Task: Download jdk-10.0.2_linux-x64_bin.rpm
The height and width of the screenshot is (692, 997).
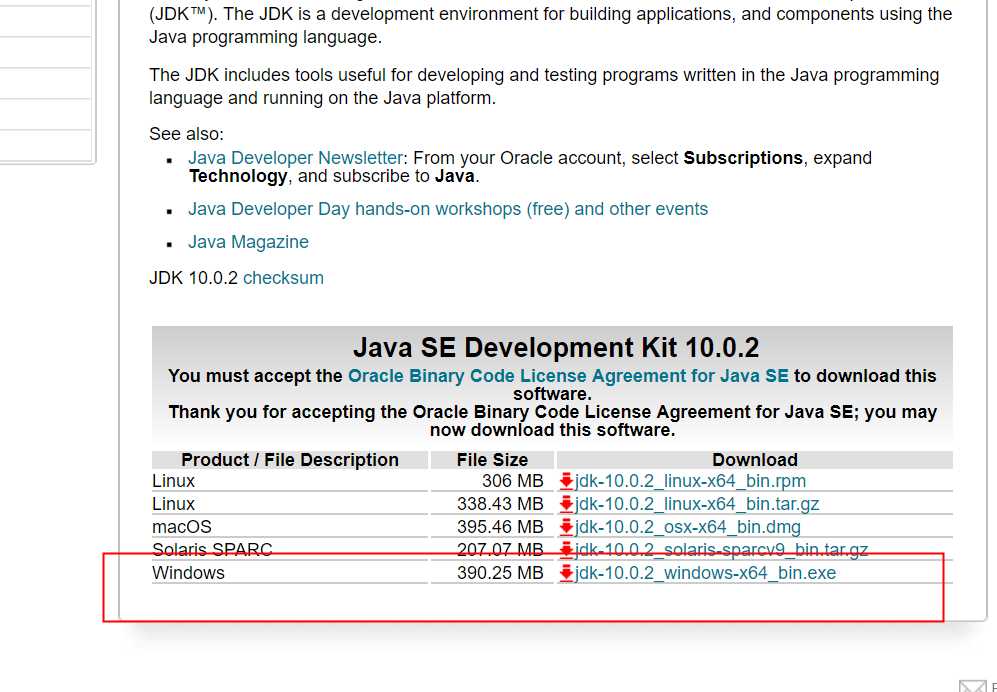Action: point(690,481)
